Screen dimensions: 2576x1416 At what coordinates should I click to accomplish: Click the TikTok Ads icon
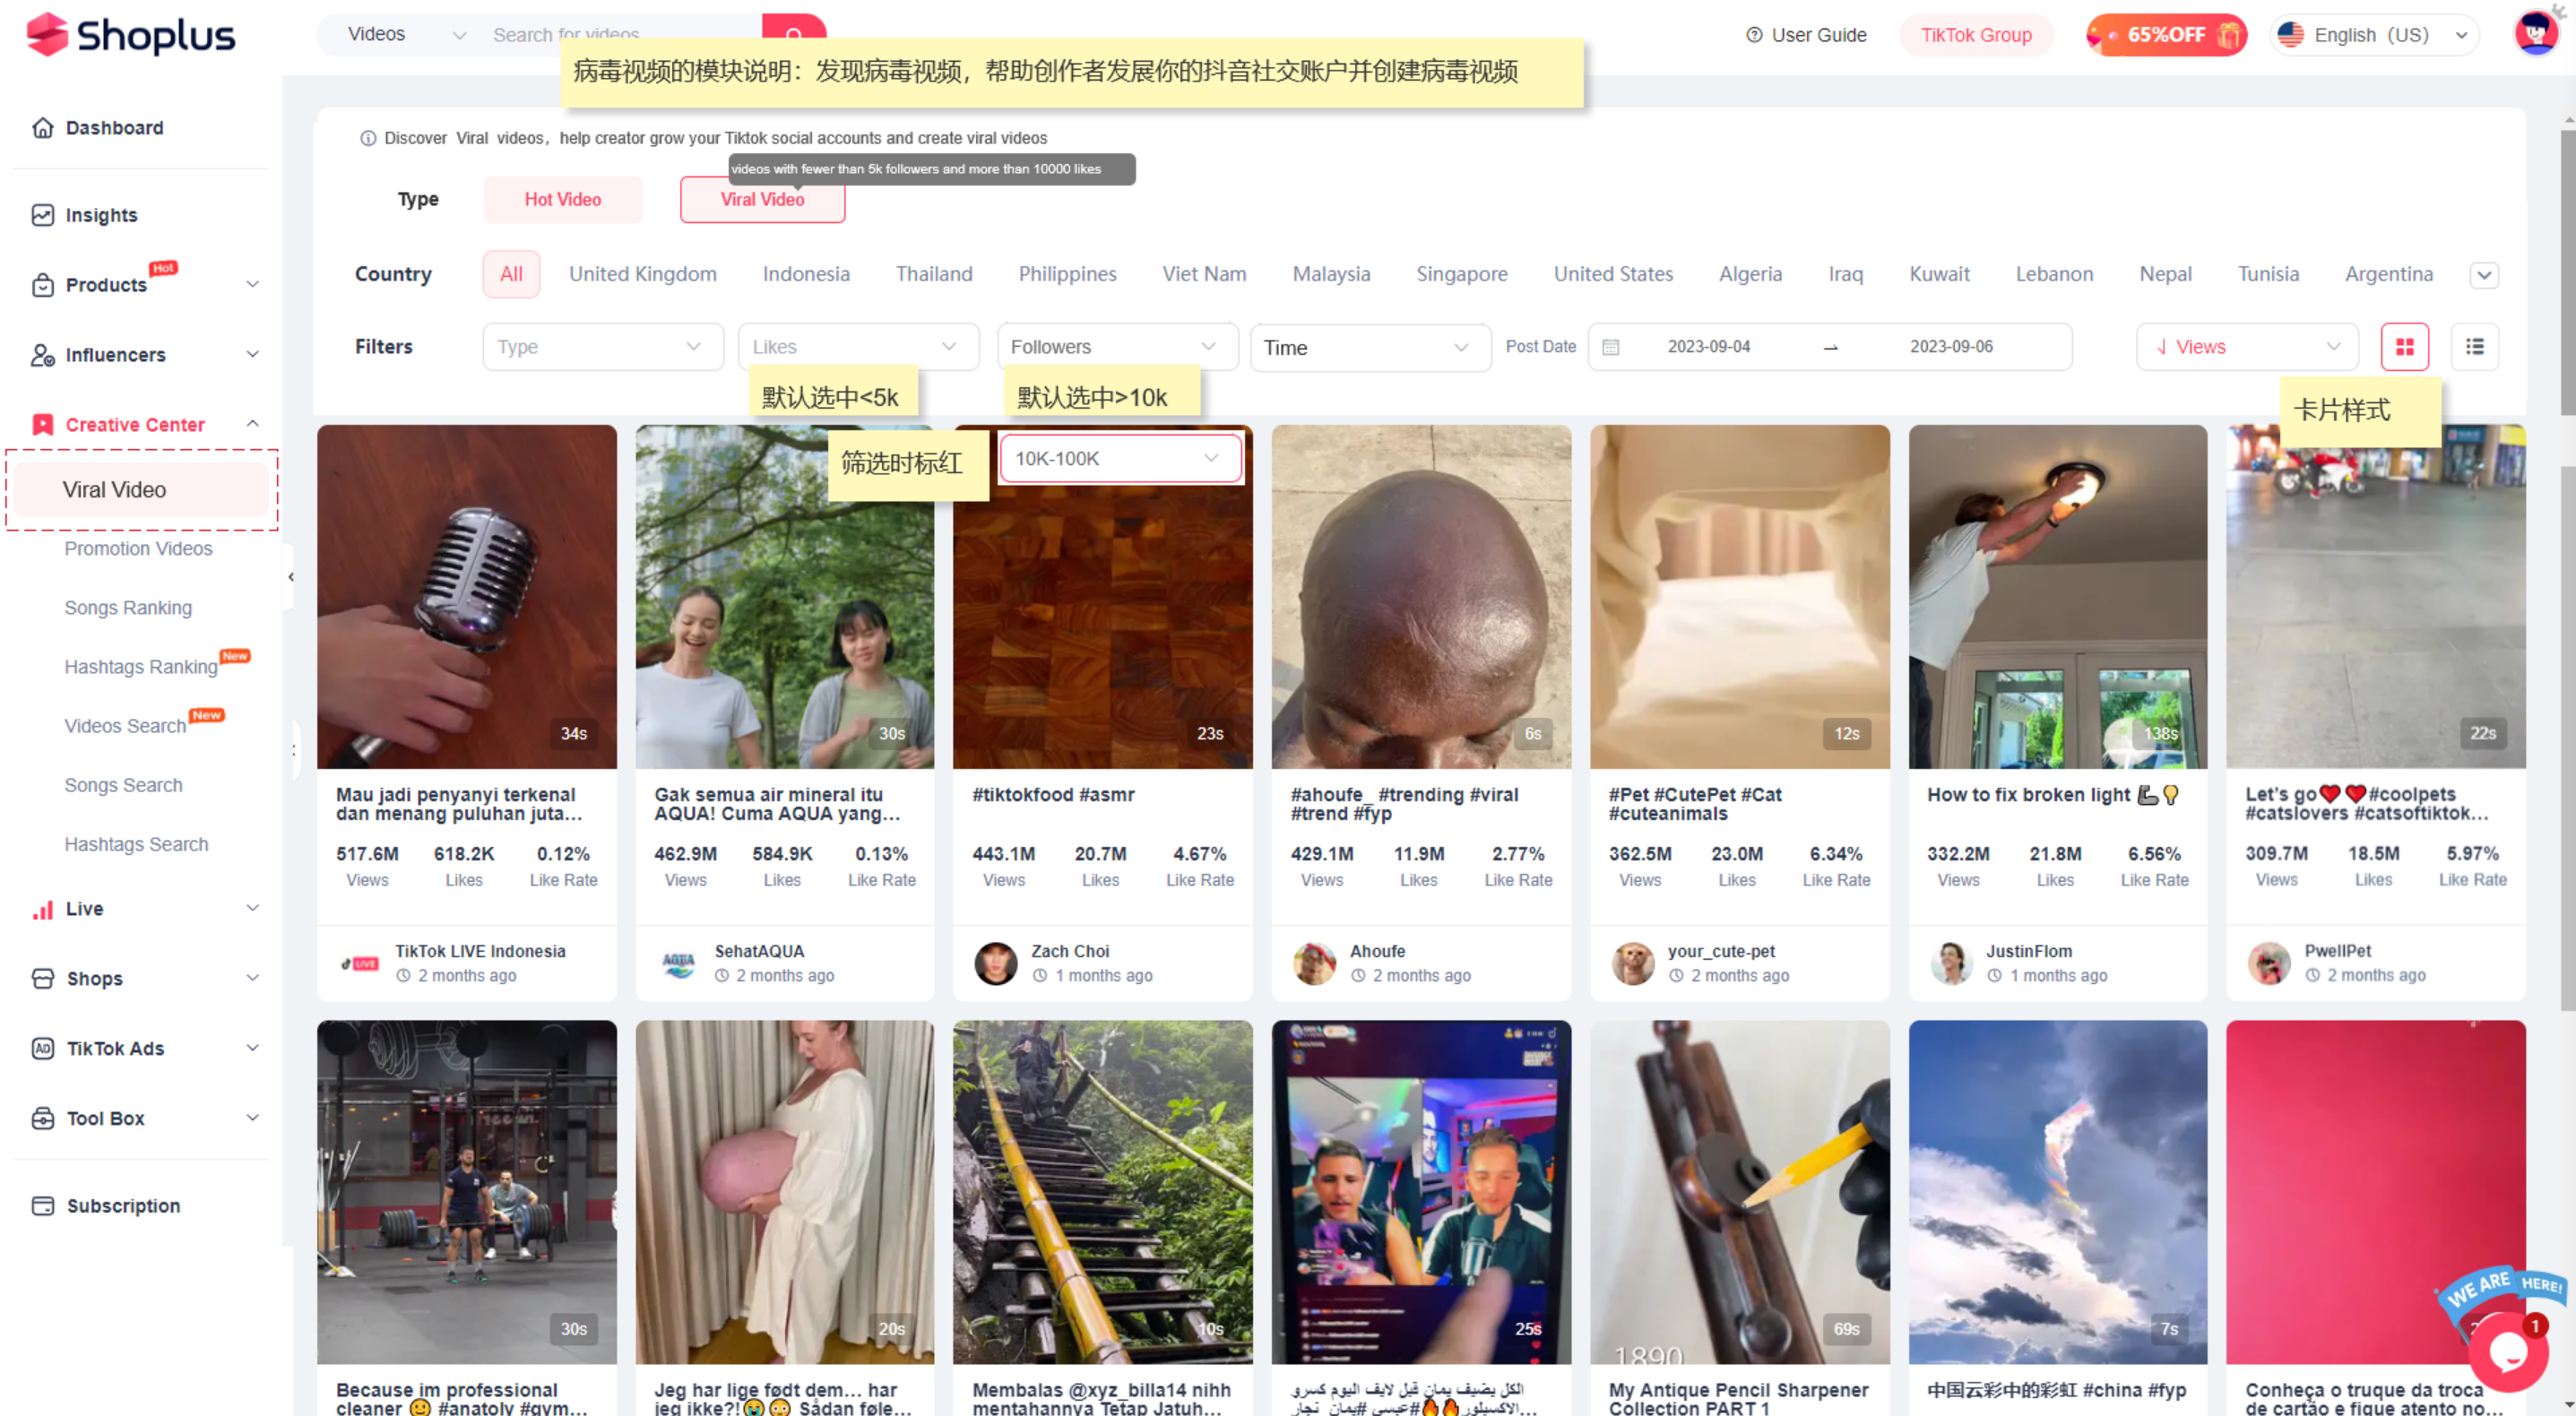(42, 1049)
